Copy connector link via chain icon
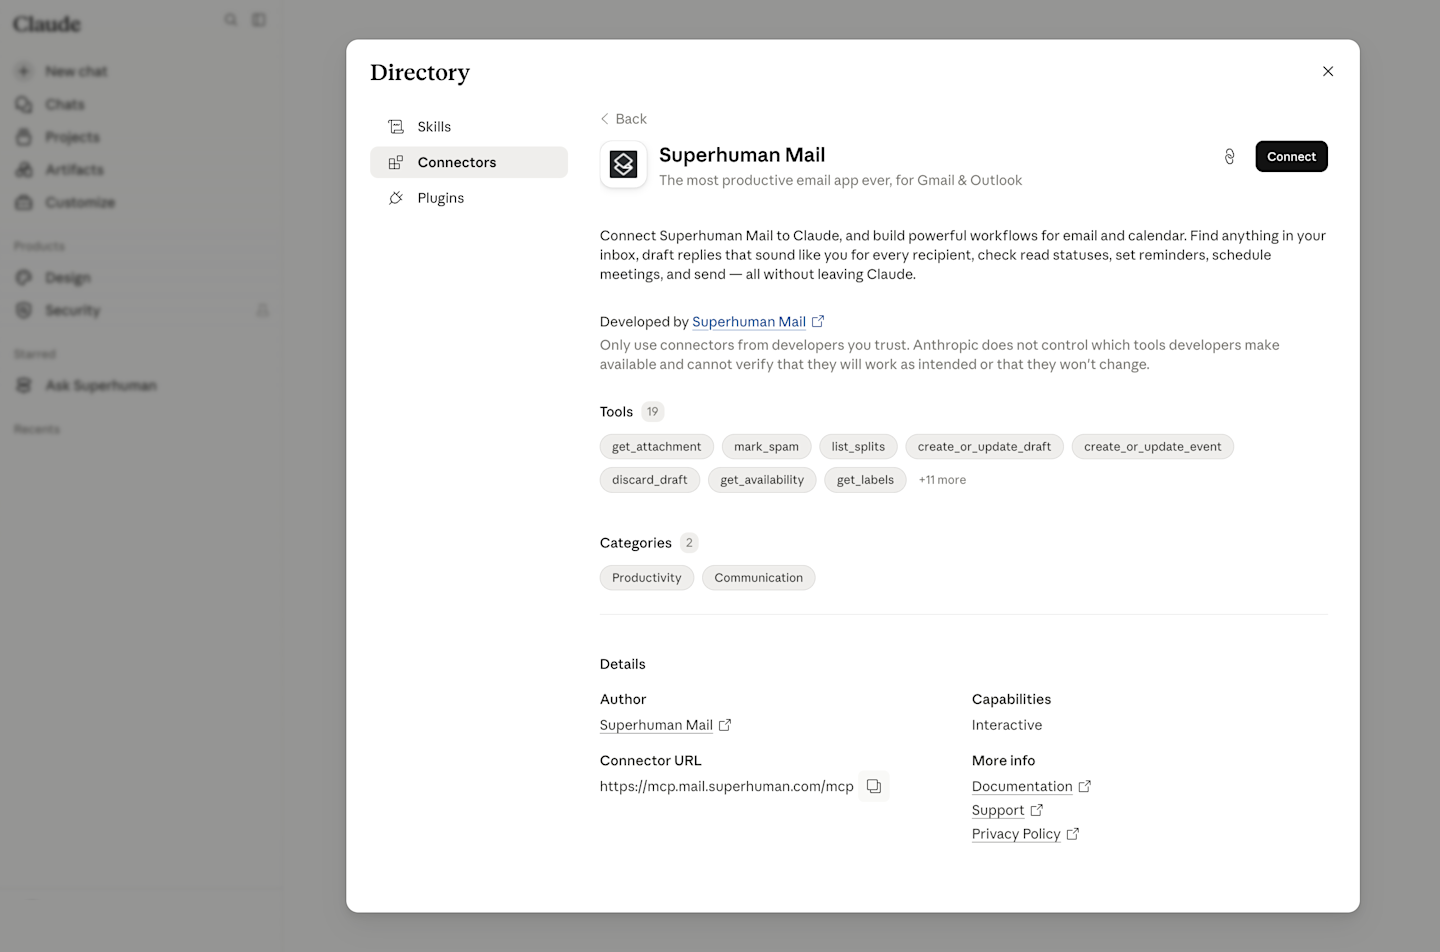The image size is (1440, 952). (x=1230, y=157)
